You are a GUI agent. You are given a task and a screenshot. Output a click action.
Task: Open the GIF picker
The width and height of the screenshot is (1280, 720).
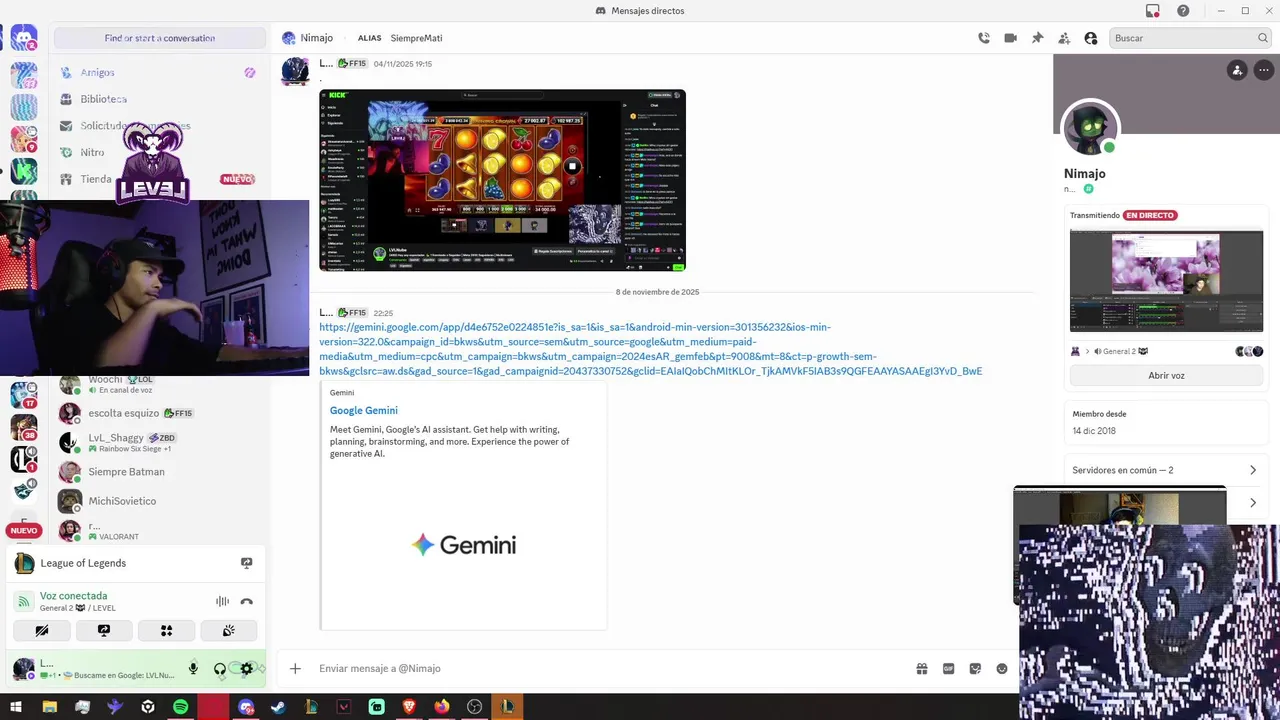click(x=948, y=669)
